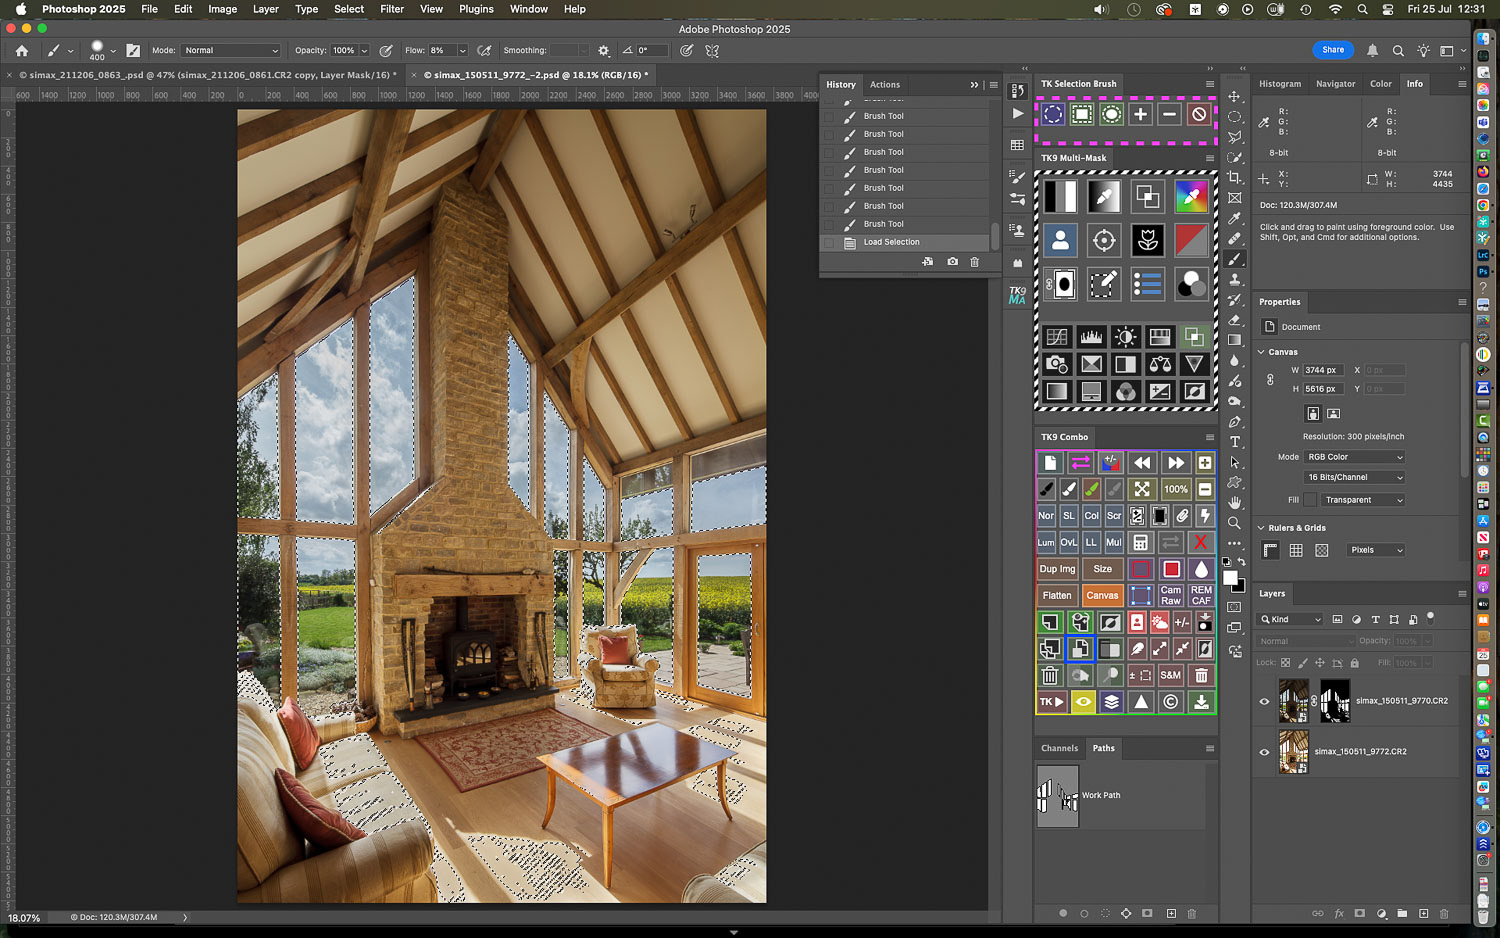
Task: Add a Levels histogram adjustment from Multi-Mask
Action: 1091,337
